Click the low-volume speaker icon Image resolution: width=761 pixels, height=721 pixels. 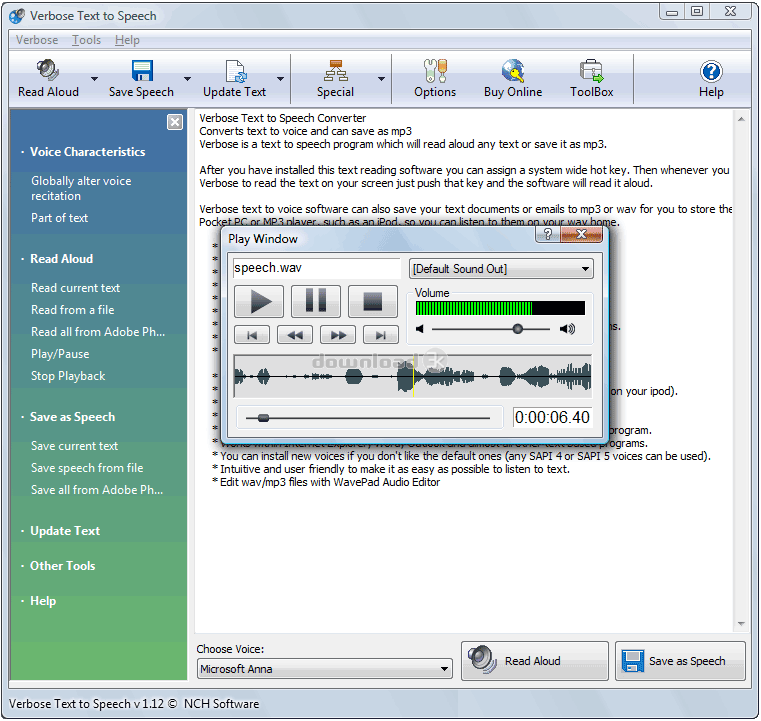click(x=420, y=329)
